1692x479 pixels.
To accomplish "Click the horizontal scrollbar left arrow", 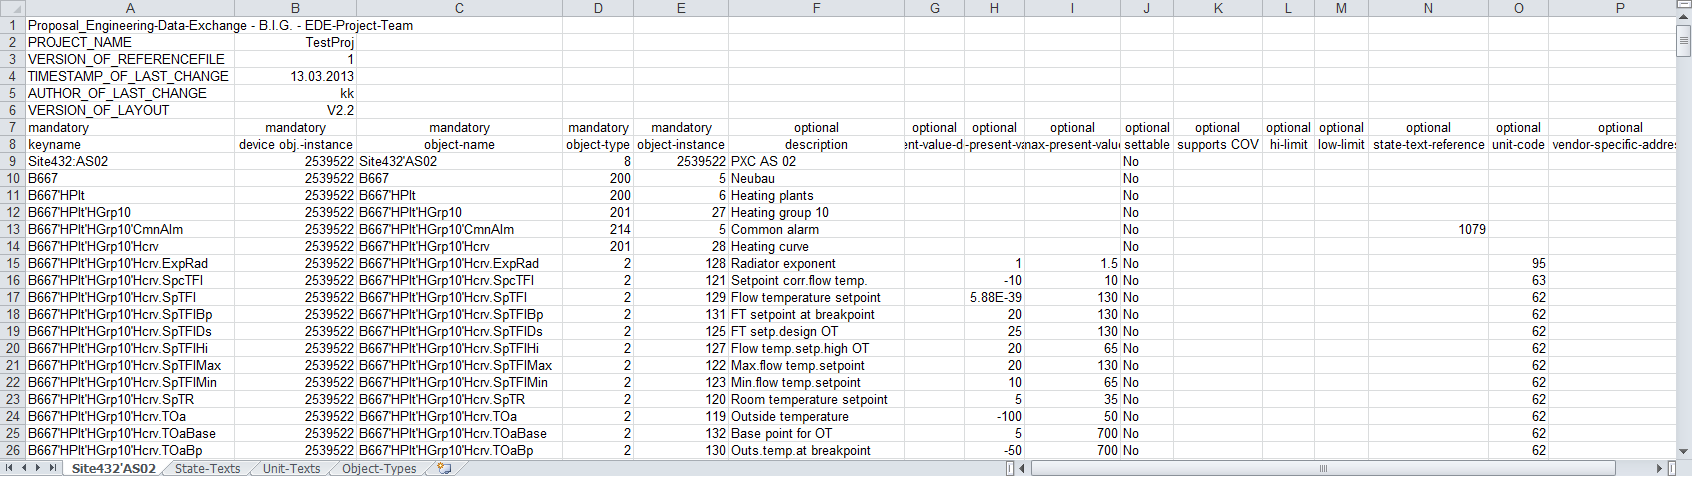I will (x=1023, y=468).
